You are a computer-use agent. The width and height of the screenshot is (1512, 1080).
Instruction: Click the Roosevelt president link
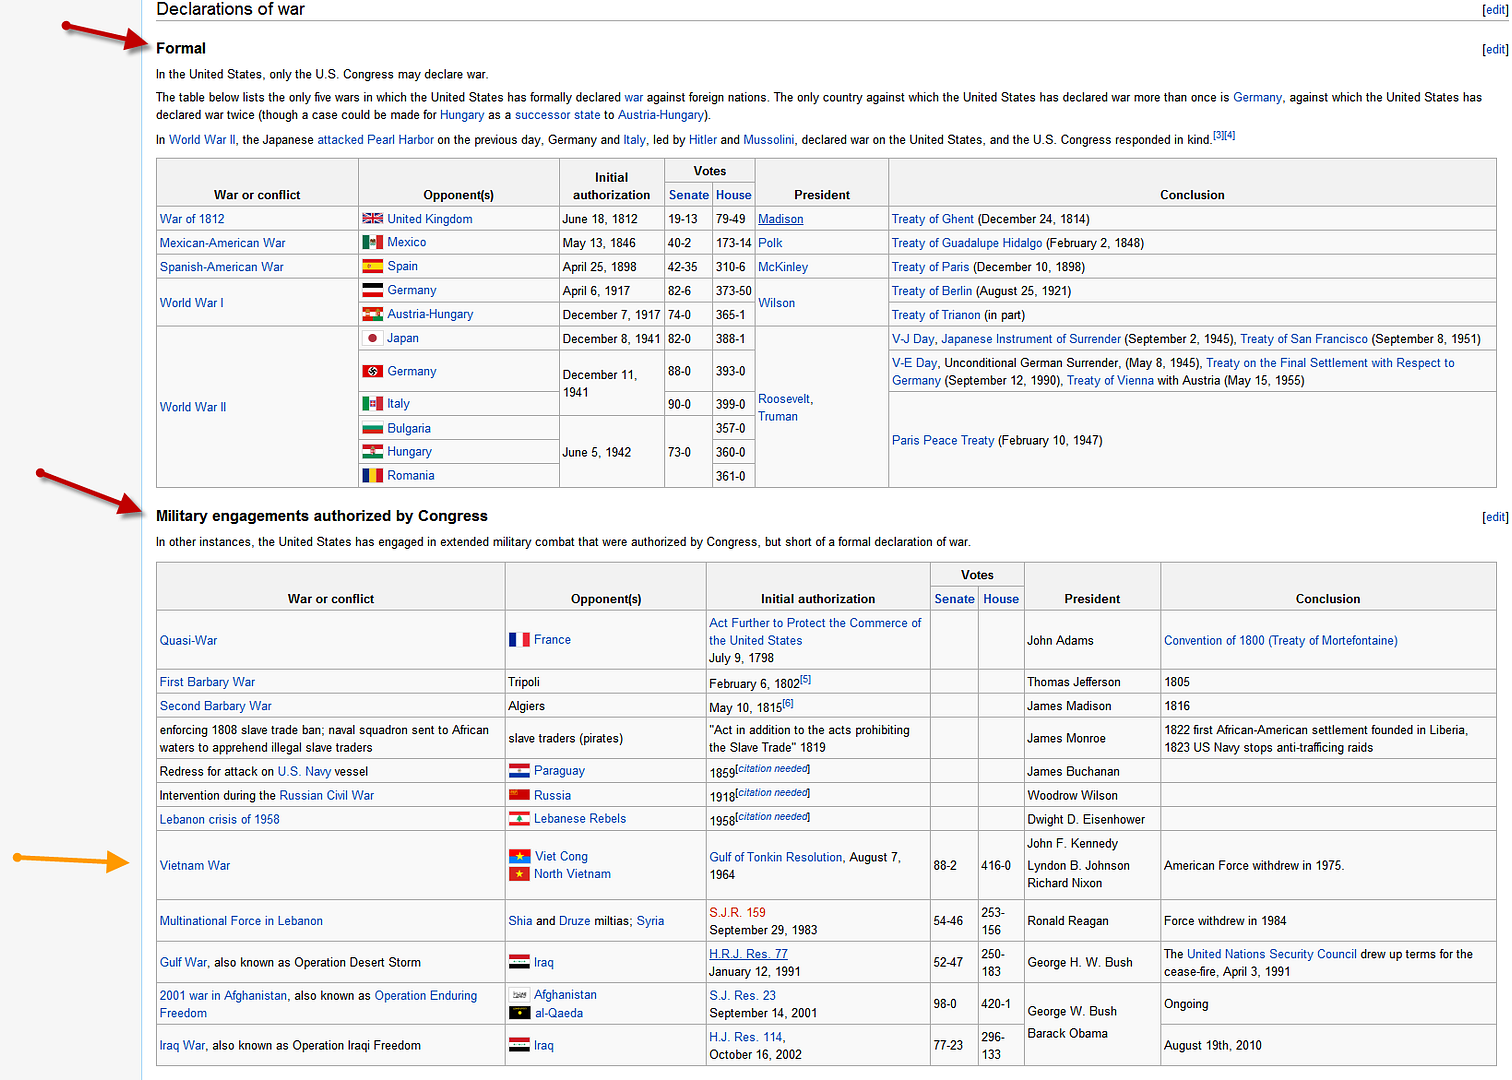pos(783,399)
